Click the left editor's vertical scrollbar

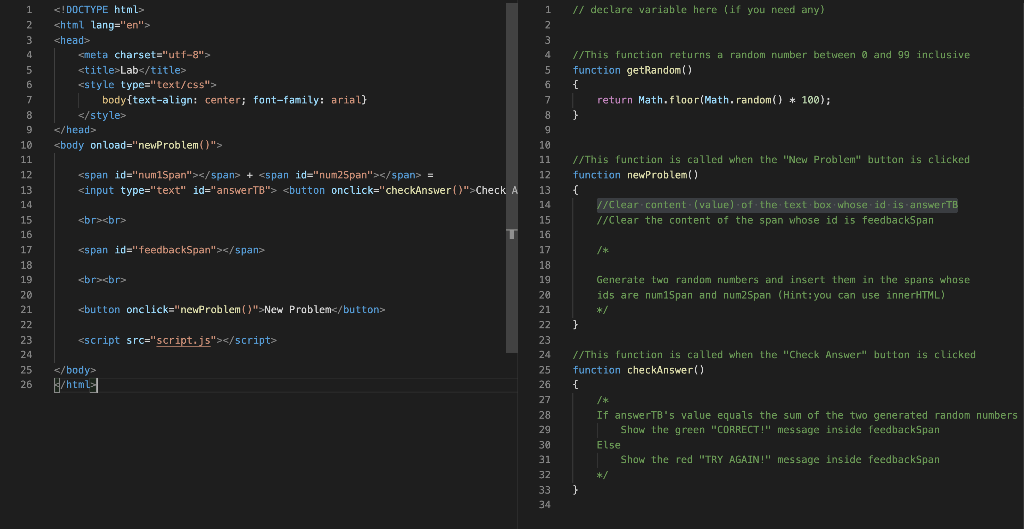[511, 176]
